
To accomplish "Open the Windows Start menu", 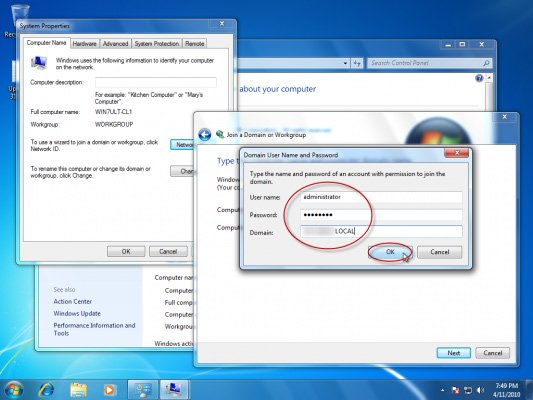I will (14, 389).
